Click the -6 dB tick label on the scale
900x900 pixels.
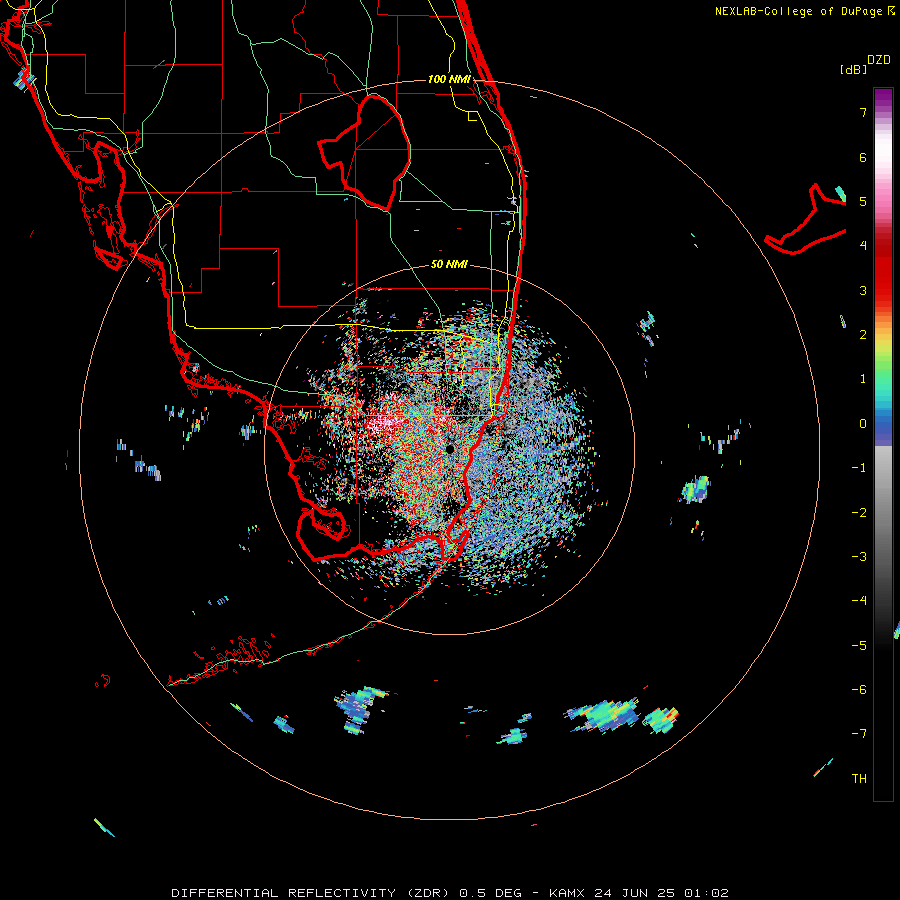pos(859,690)
